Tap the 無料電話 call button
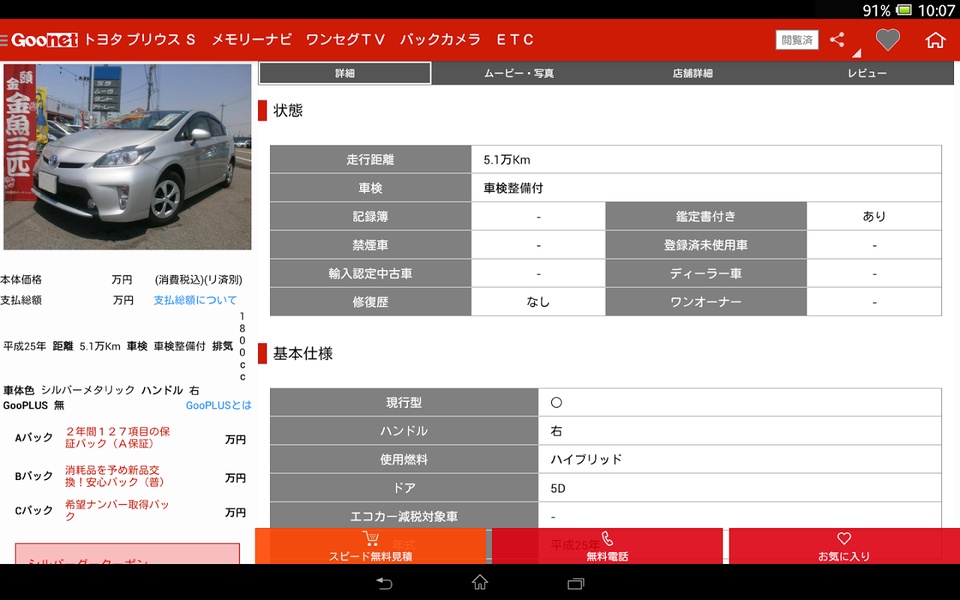The image size is (960, 600). tap(607, 546)
